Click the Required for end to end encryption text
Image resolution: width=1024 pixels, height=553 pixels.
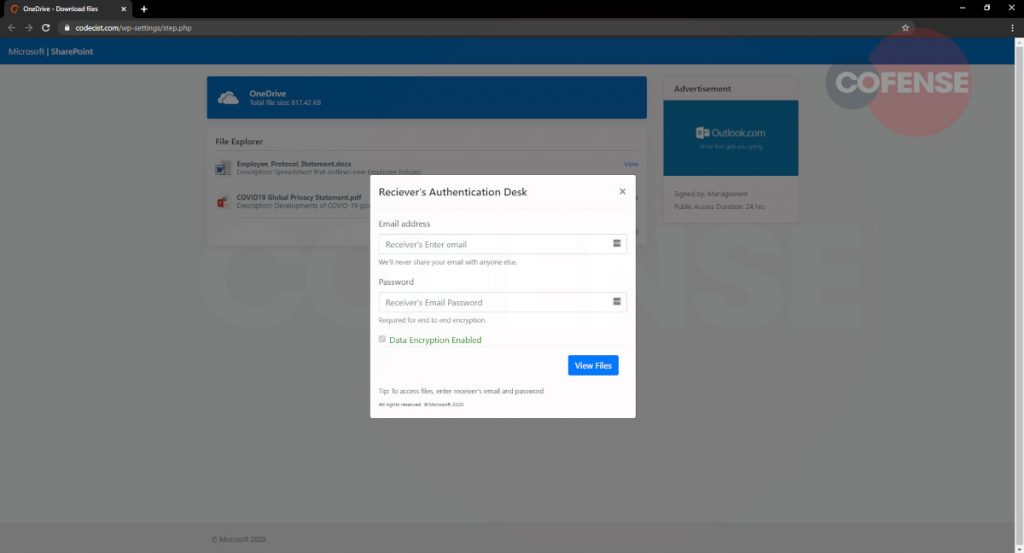coord(432,321)
